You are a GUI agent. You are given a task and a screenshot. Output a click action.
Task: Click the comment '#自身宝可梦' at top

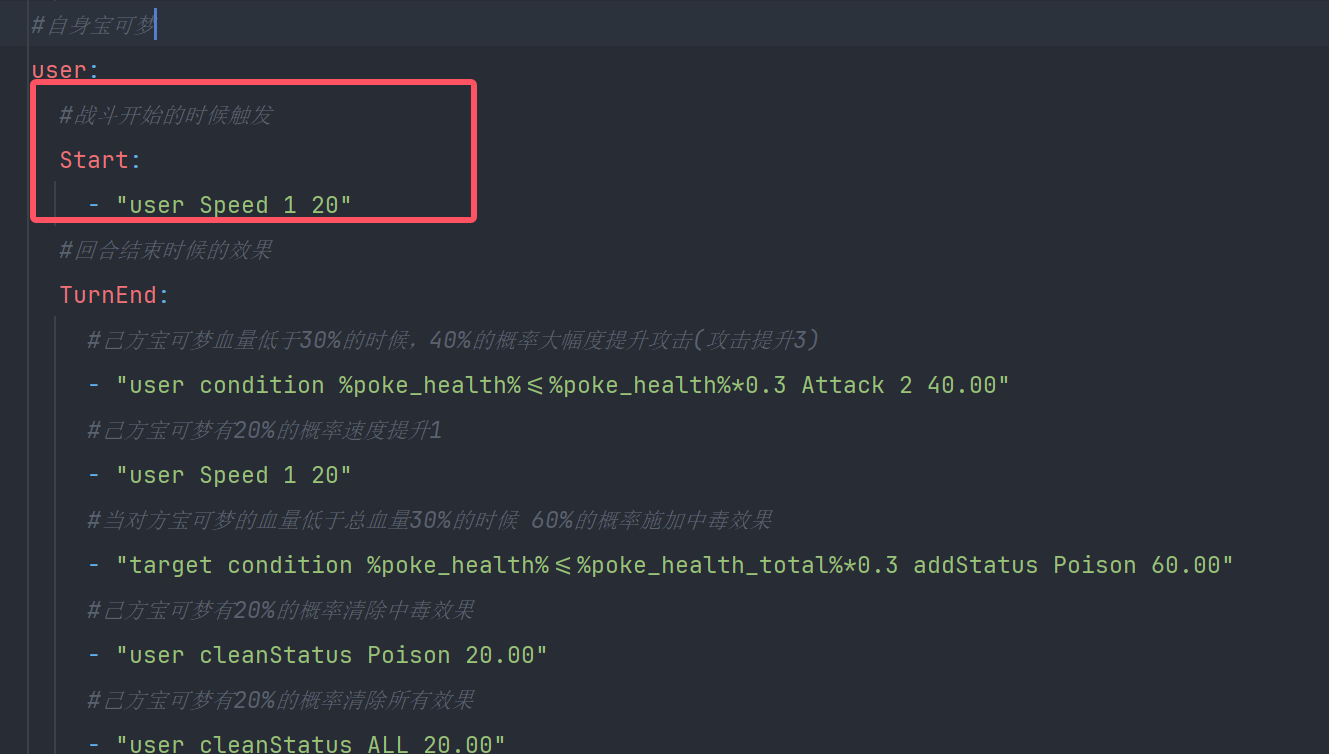(93, 25)
